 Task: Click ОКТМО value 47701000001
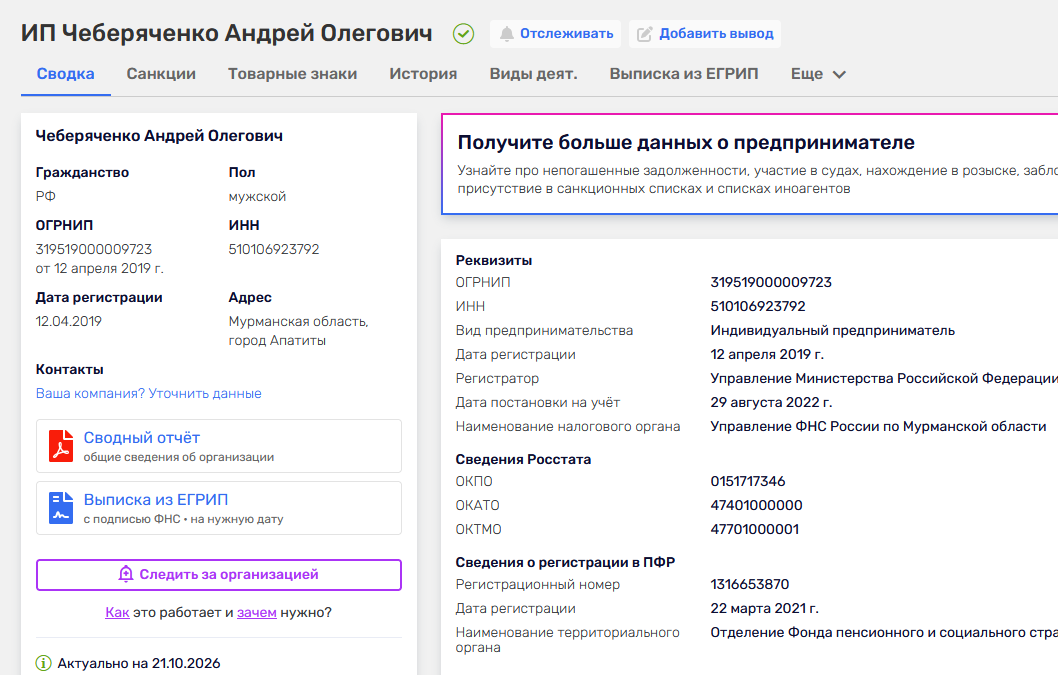[x=754, y=529]
